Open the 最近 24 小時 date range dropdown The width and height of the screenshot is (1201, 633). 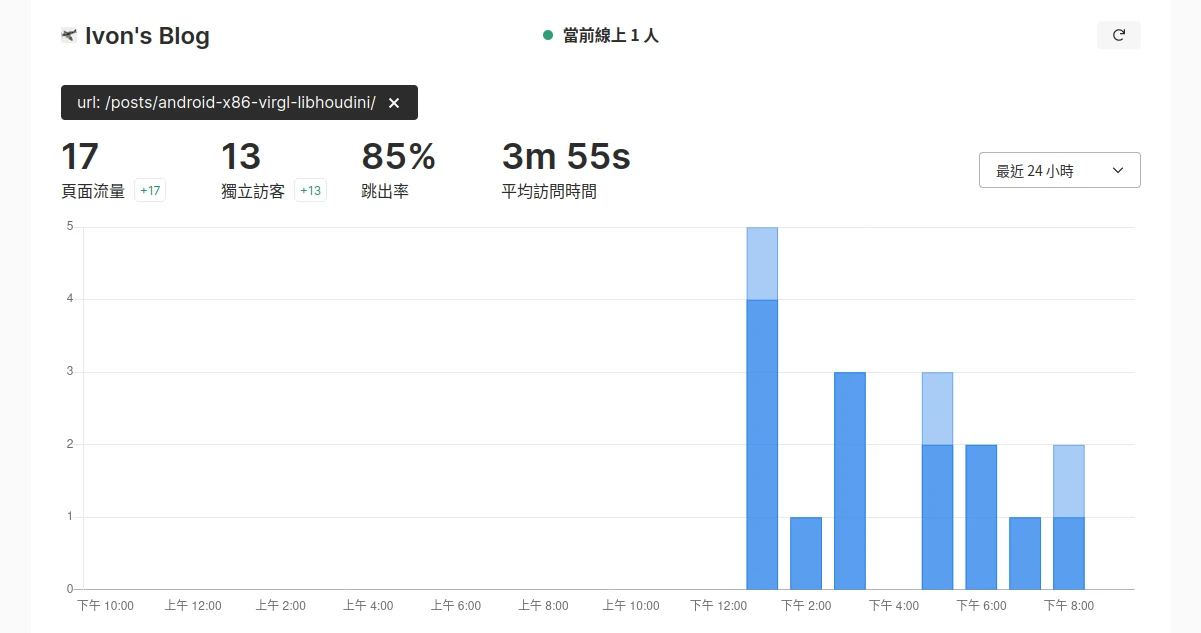tap(1058, 171)
